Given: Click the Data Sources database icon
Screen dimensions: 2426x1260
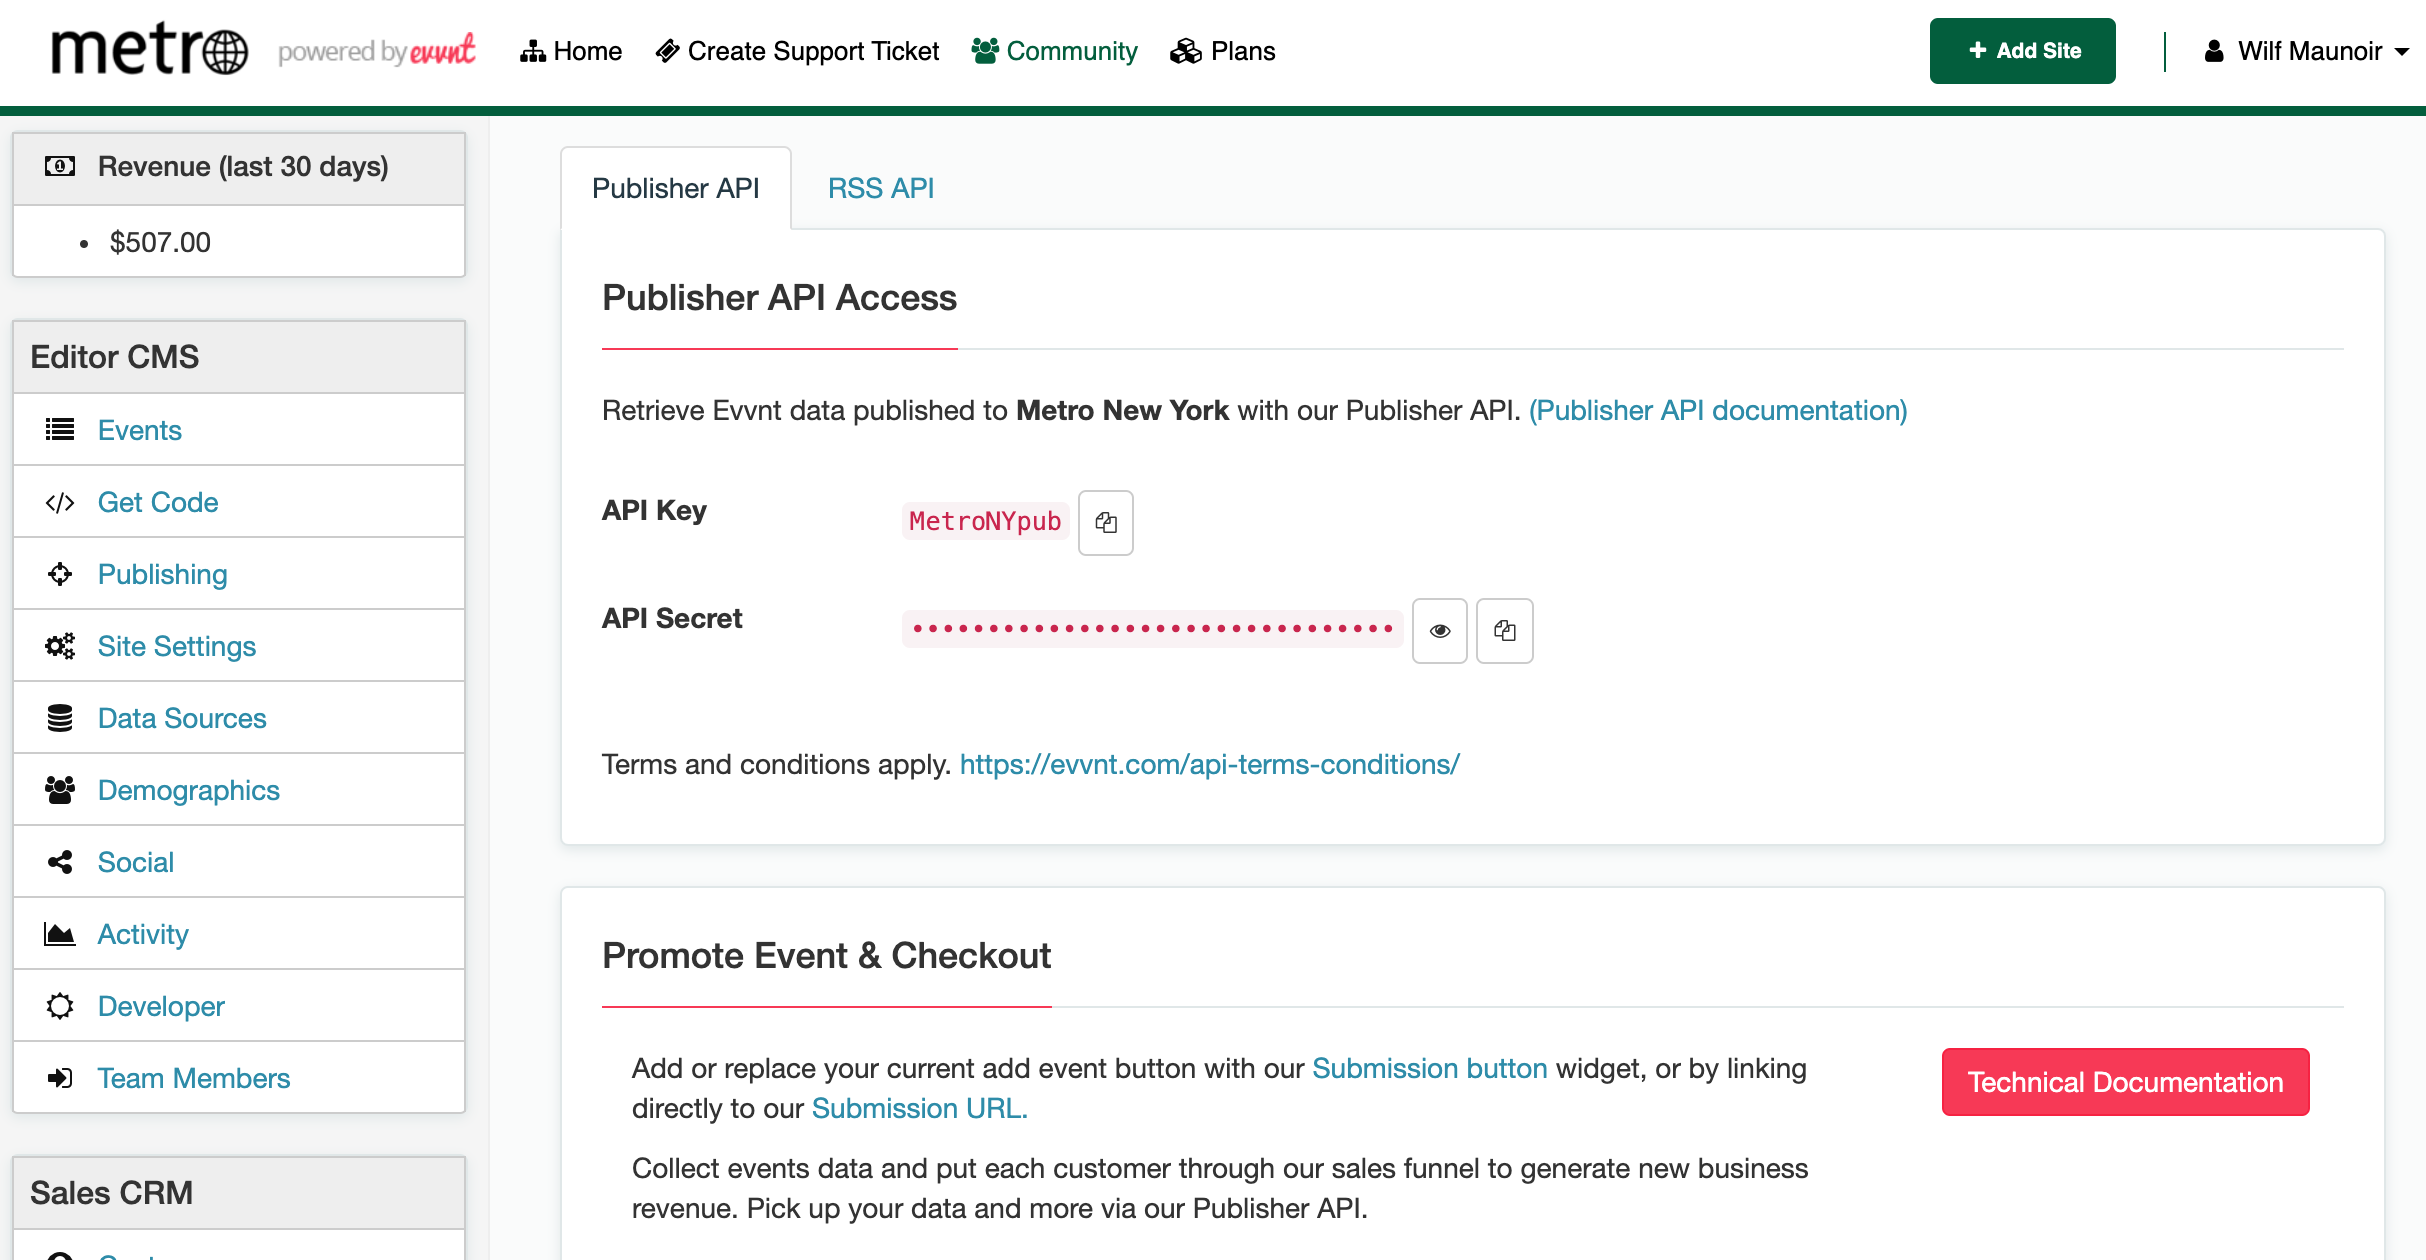Looking at the screenshot, I should [60, 718].
